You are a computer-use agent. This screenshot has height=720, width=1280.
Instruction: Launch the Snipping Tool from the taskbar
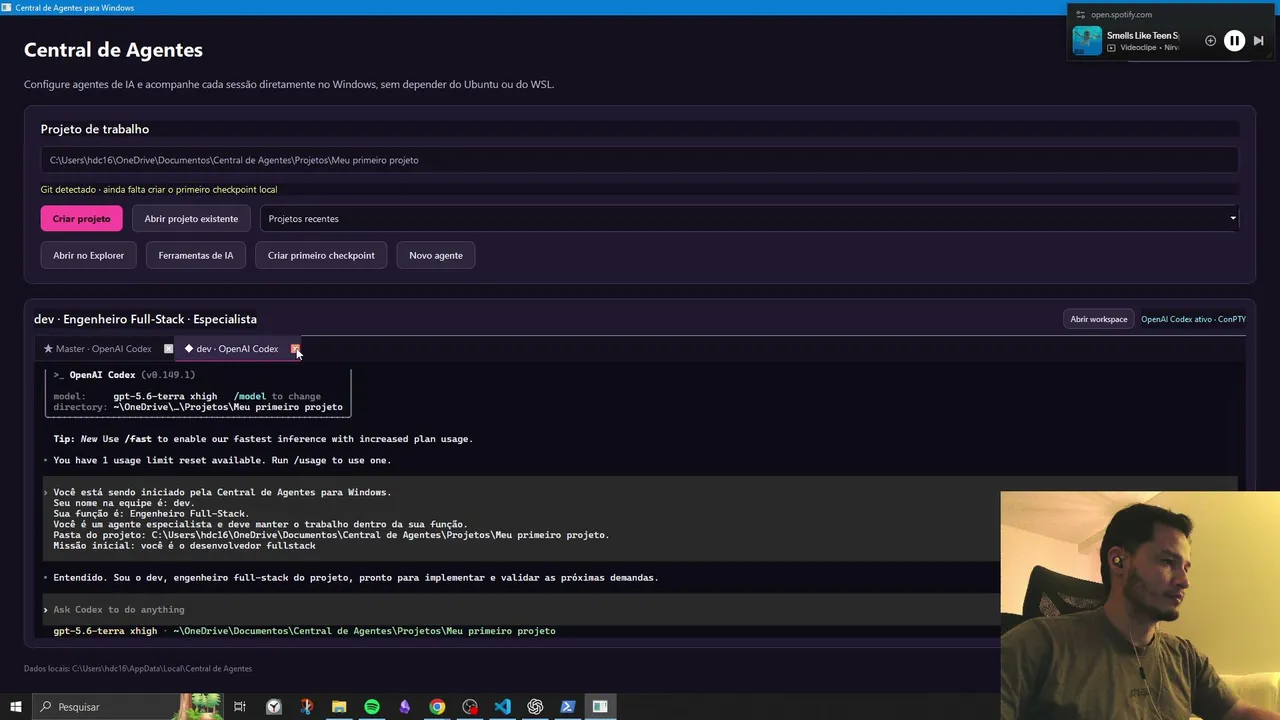306,707
